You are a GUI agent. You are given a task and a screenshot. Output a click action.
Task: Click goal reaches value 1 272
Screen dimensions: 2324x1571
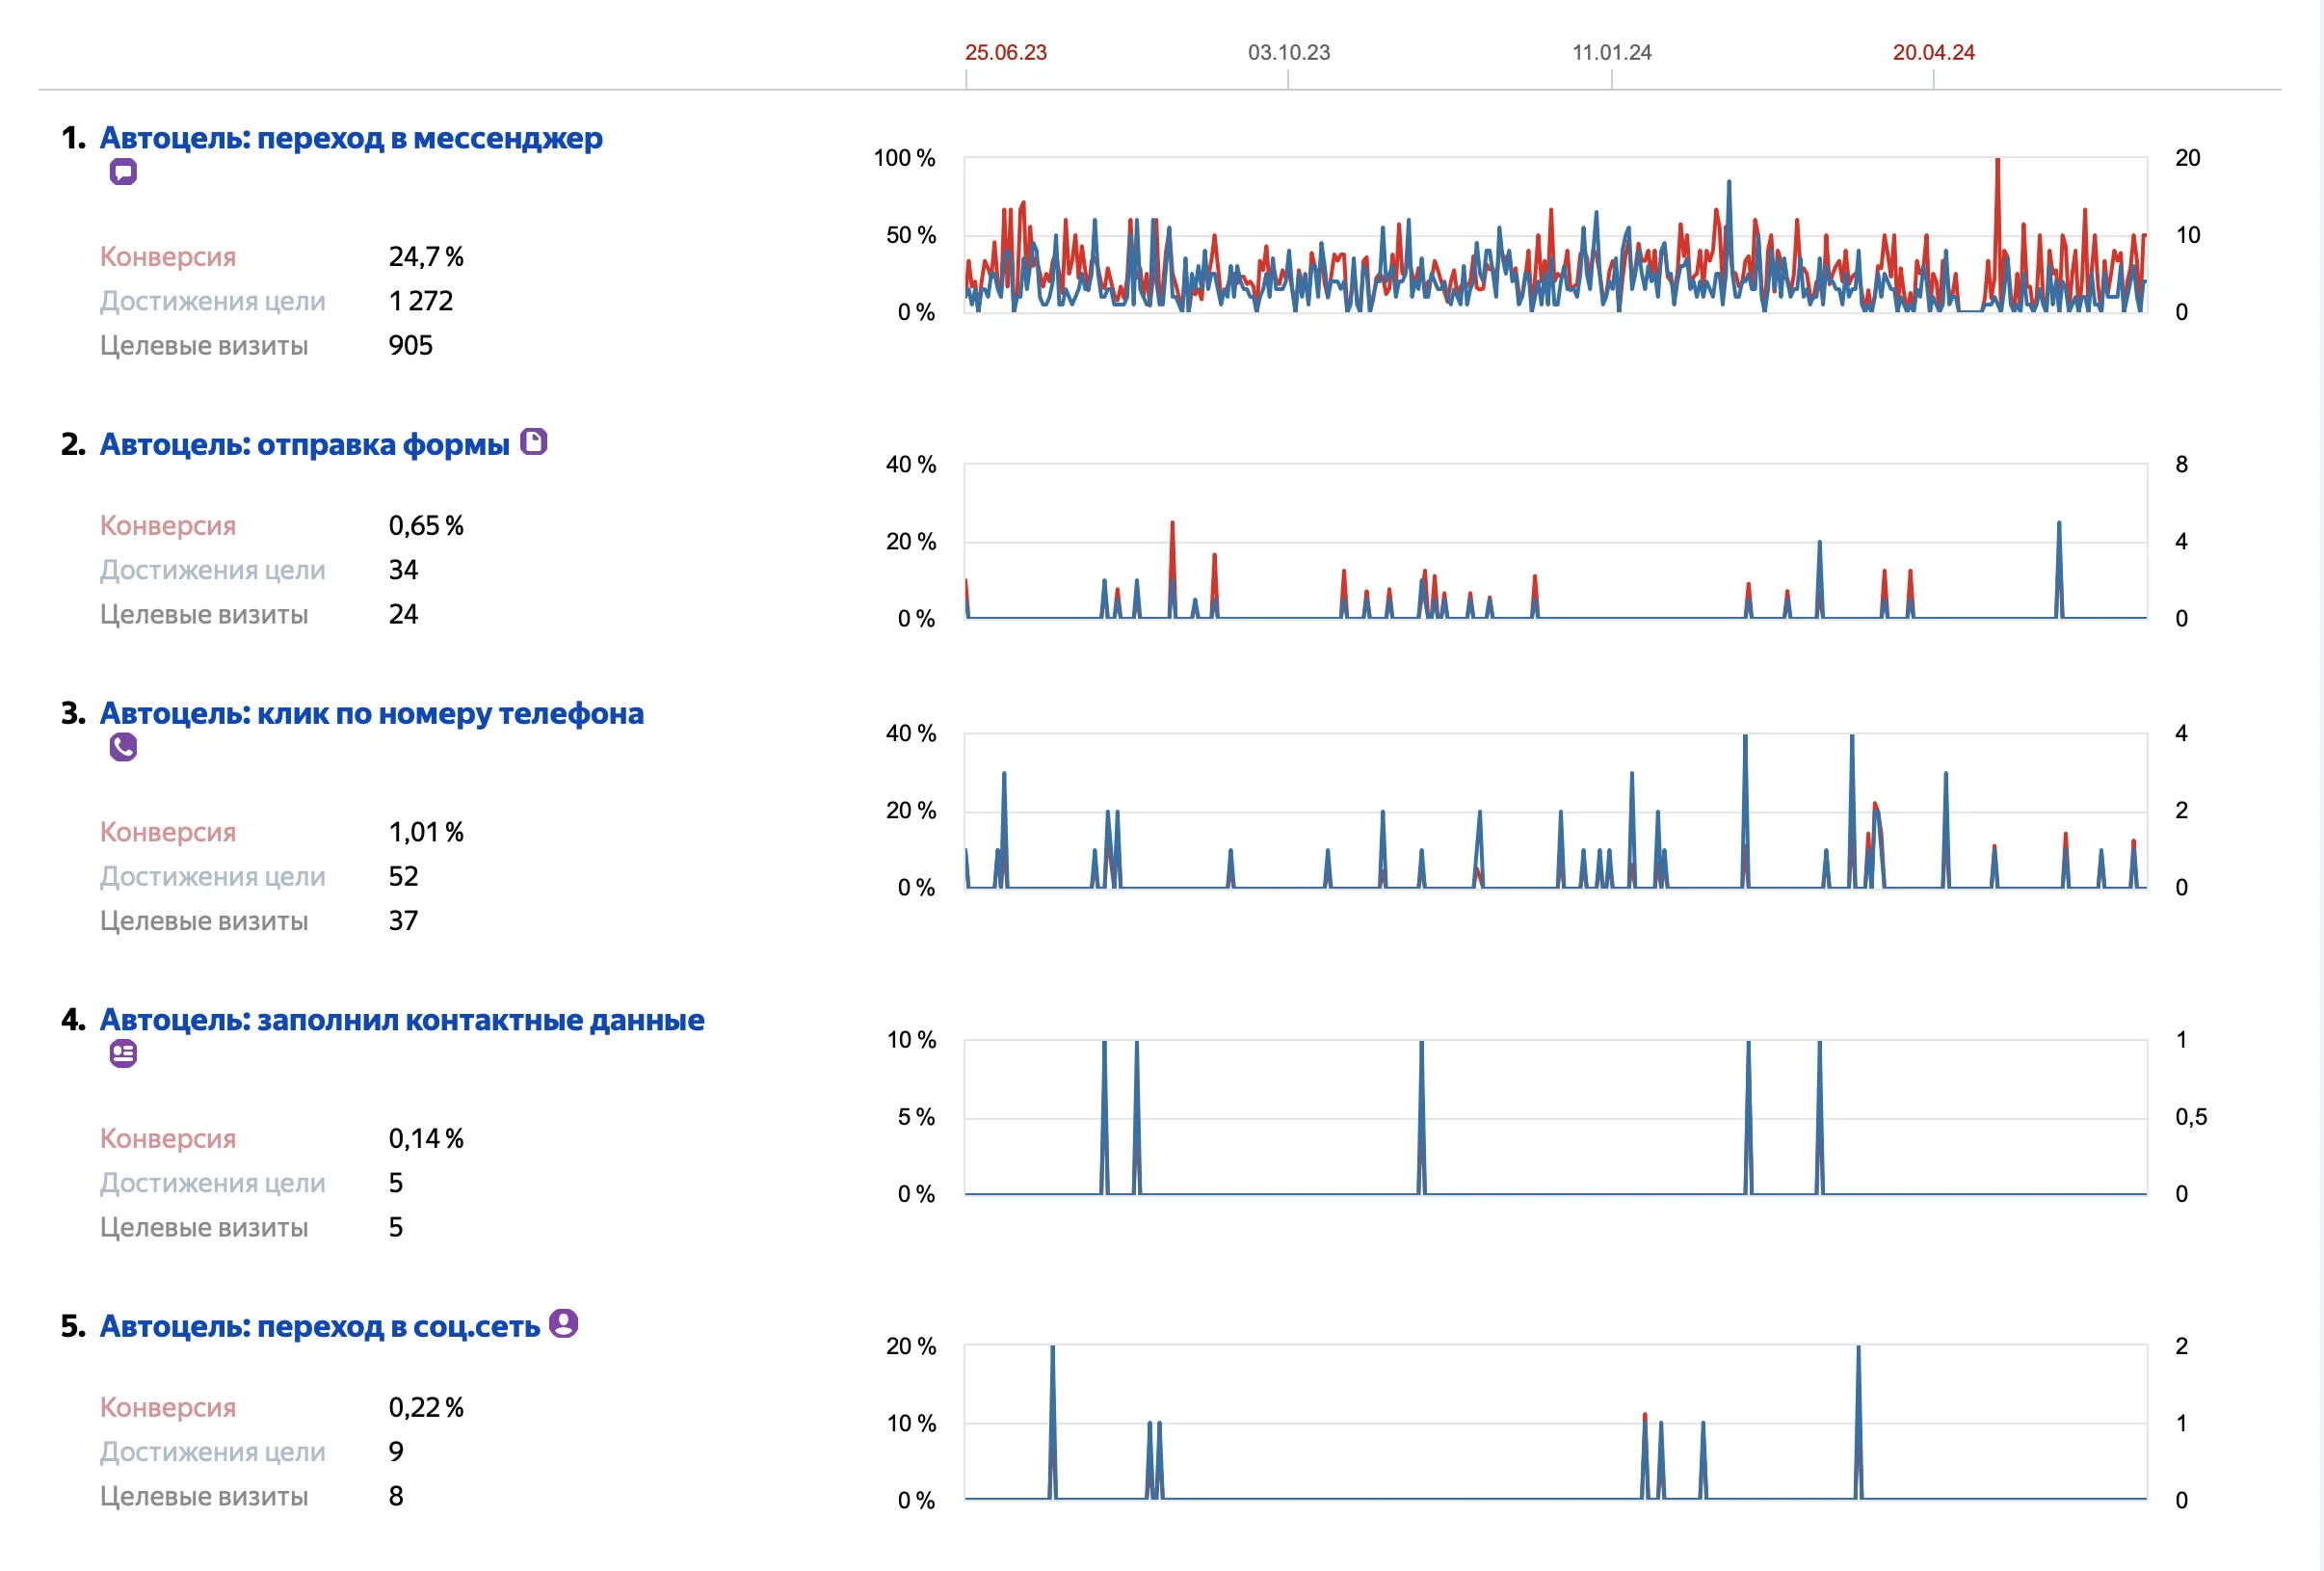[x=421, y=301]
